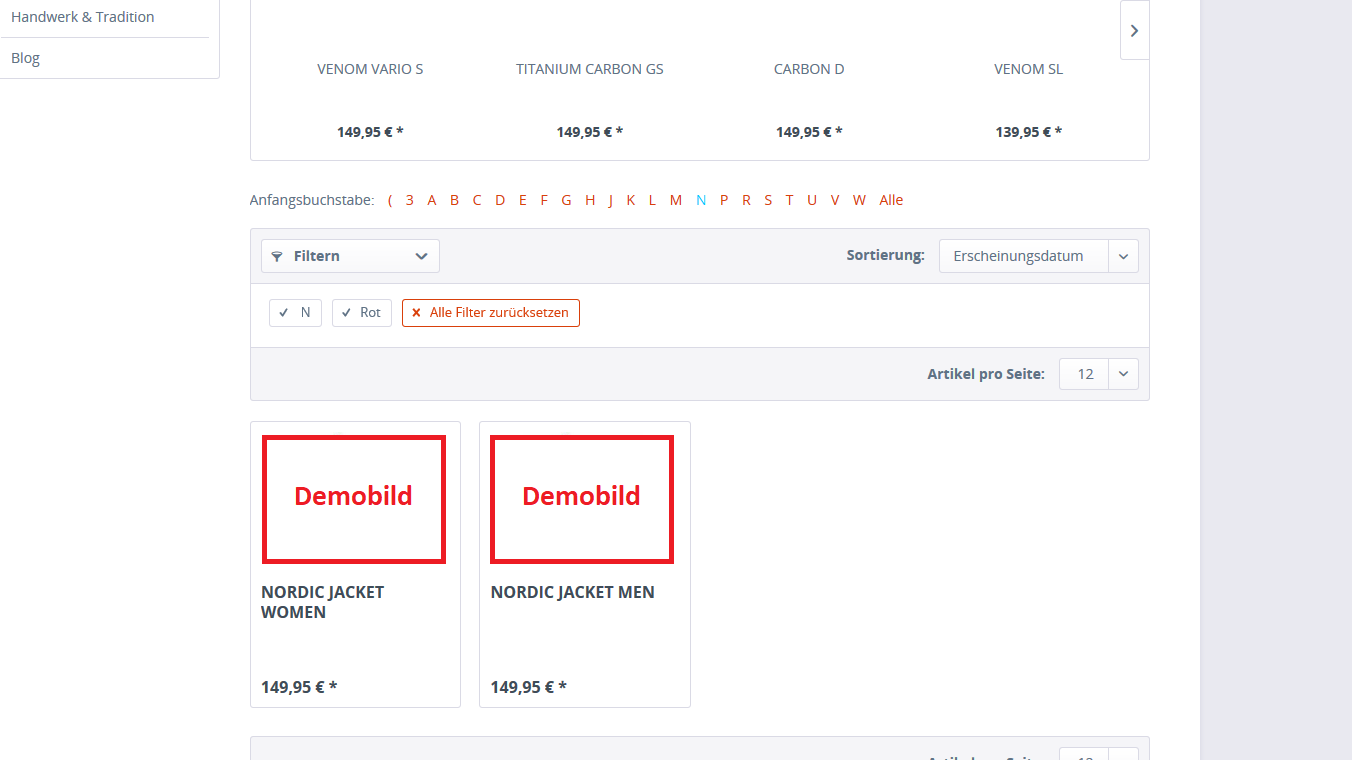Select starting character 3
The height and width of the screenshot is (760, 1352).
click(410, 200)
